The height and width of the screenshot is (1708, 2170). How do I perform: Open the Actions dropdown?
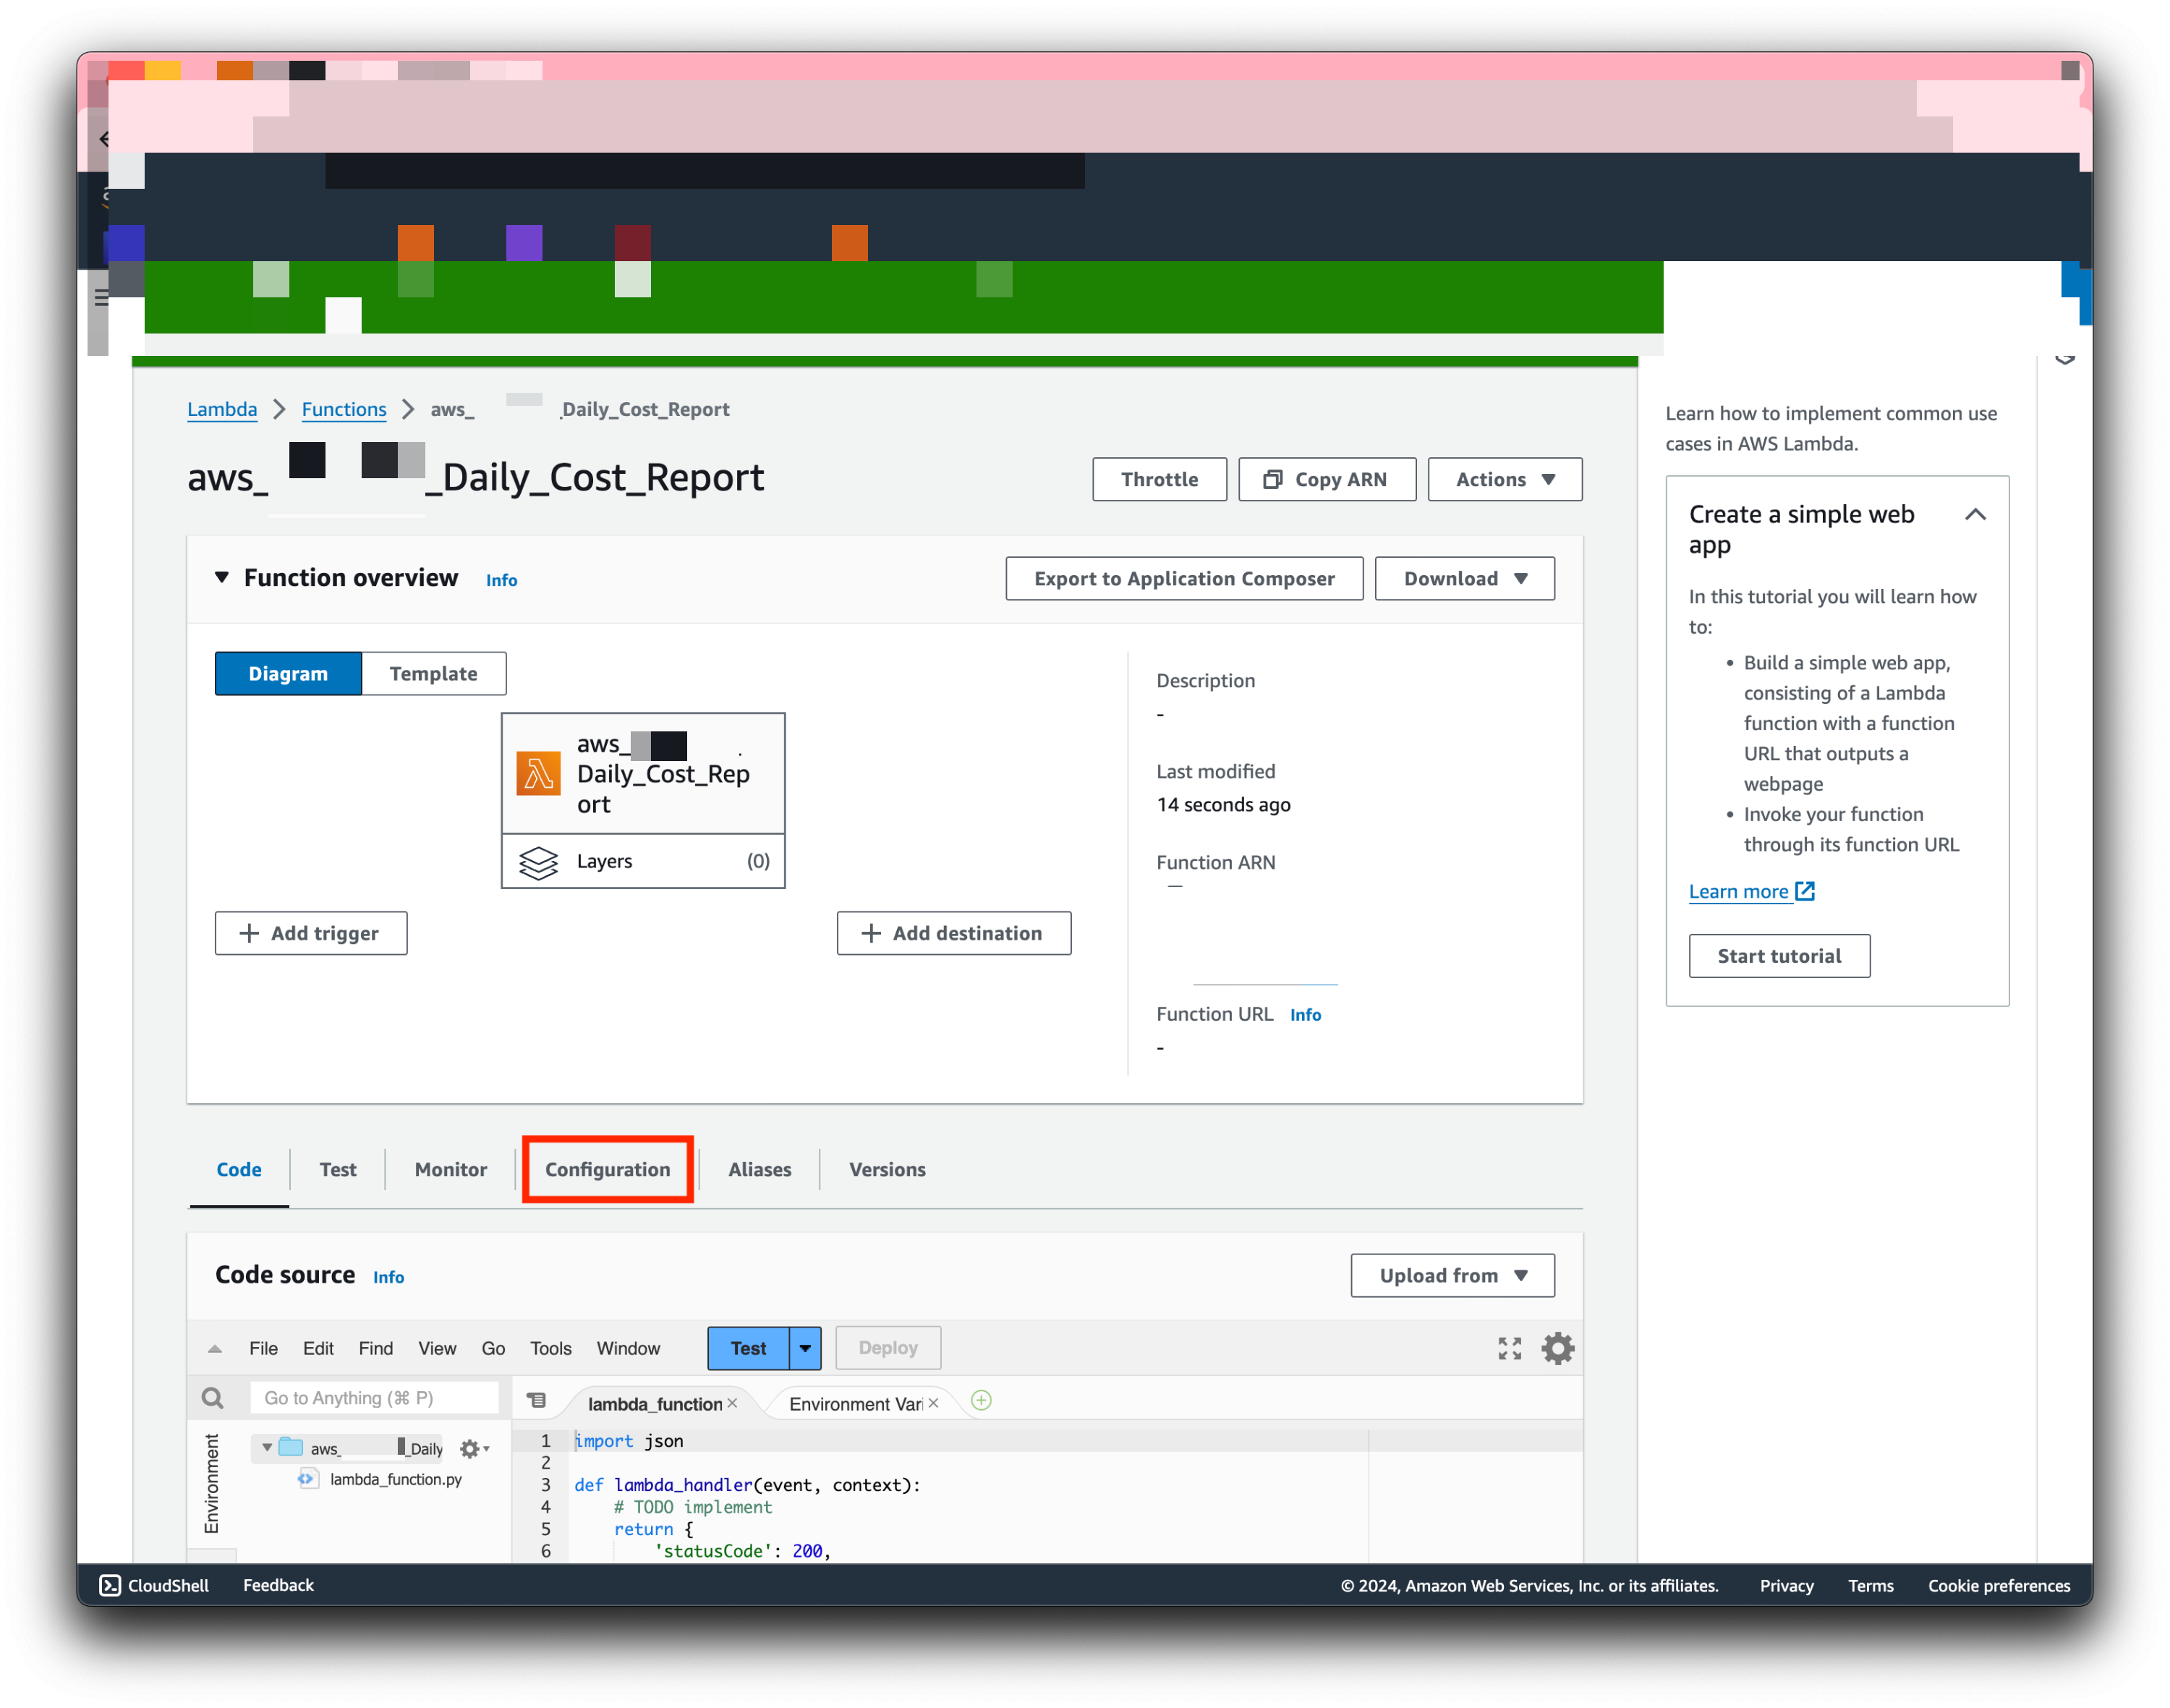pyautogui.click(x=1504, y=479)
